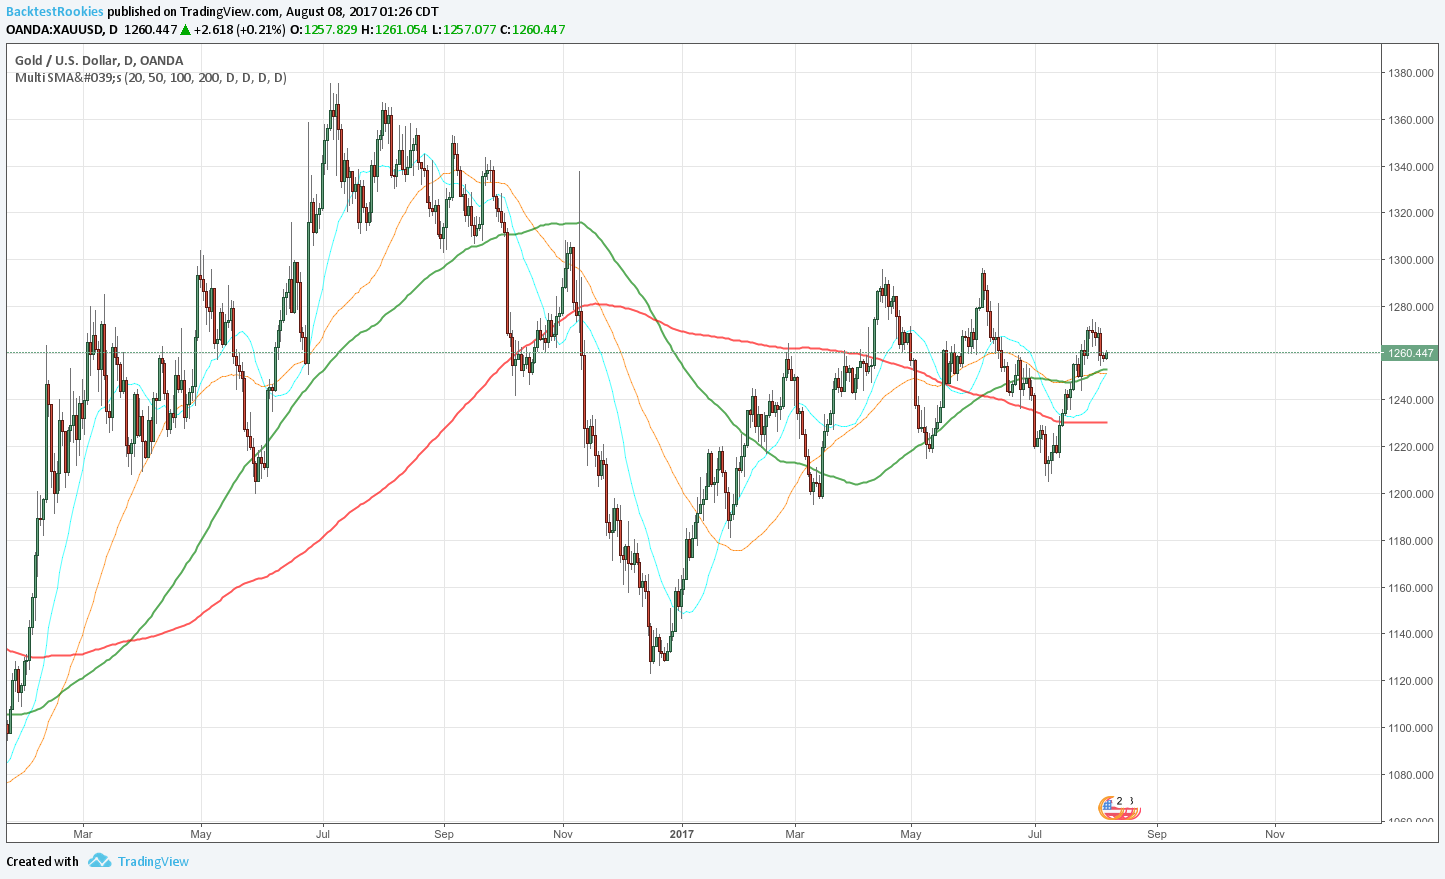This screenshot has height=879, width=1445.
Task: Click the 1320.000 price axis label
Action: [1412, 213]
